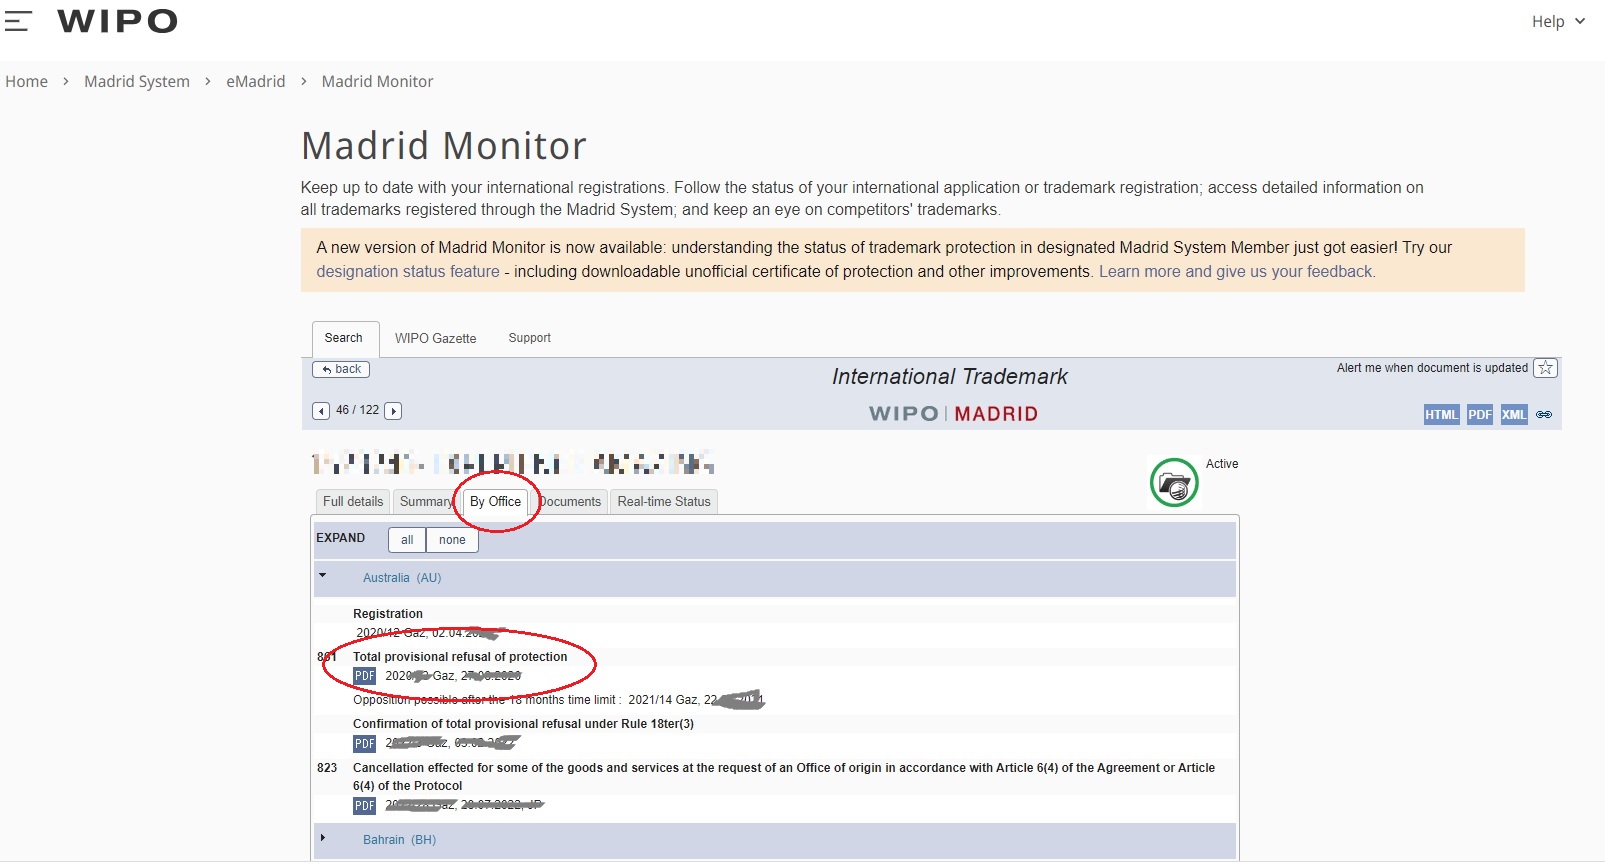Image resolution: width=1605 pixels, height=864 pixels.
Task: Follow the designation status feature link
Action: [x=407, y=272]
